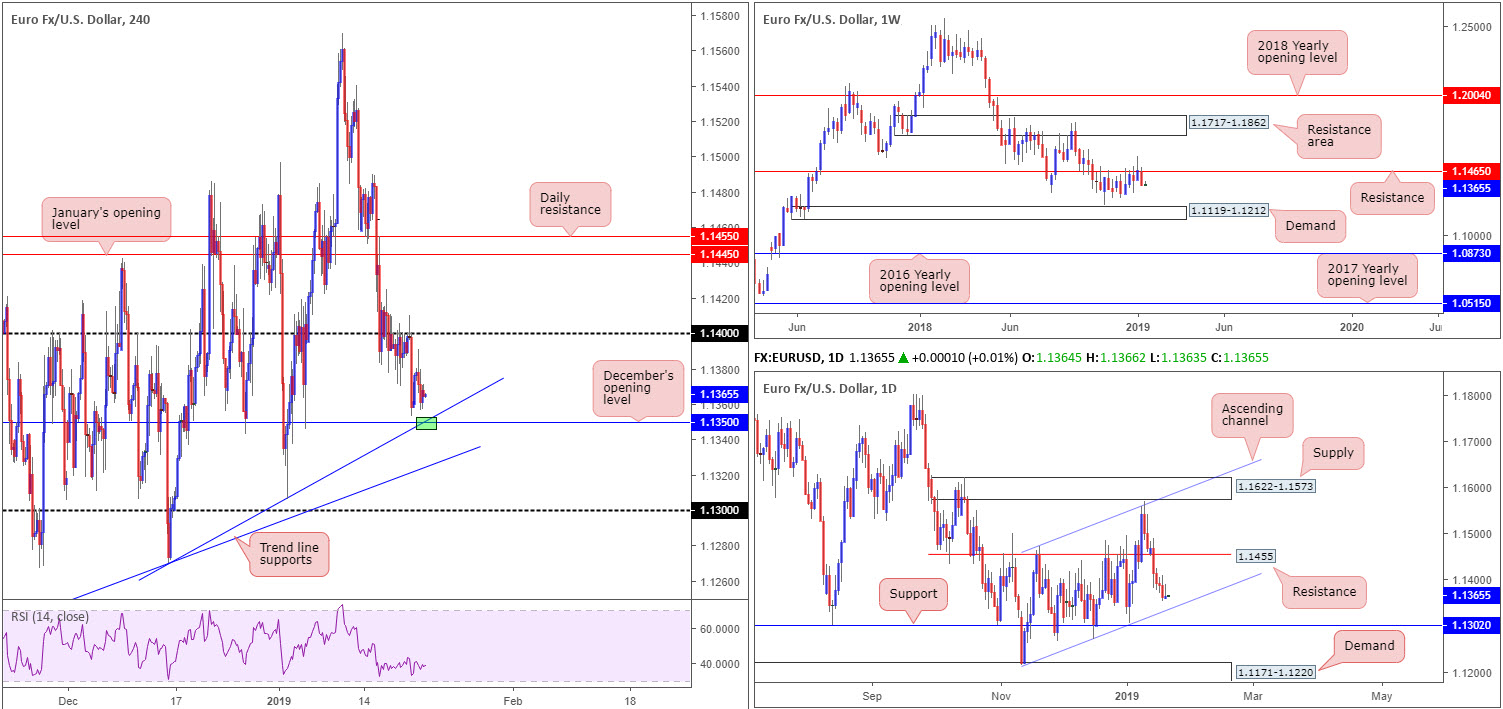Click the 'Resistance' callout on weekly chart
This screenshot has width=1503, height=709.
click(x=1391, y=197)
